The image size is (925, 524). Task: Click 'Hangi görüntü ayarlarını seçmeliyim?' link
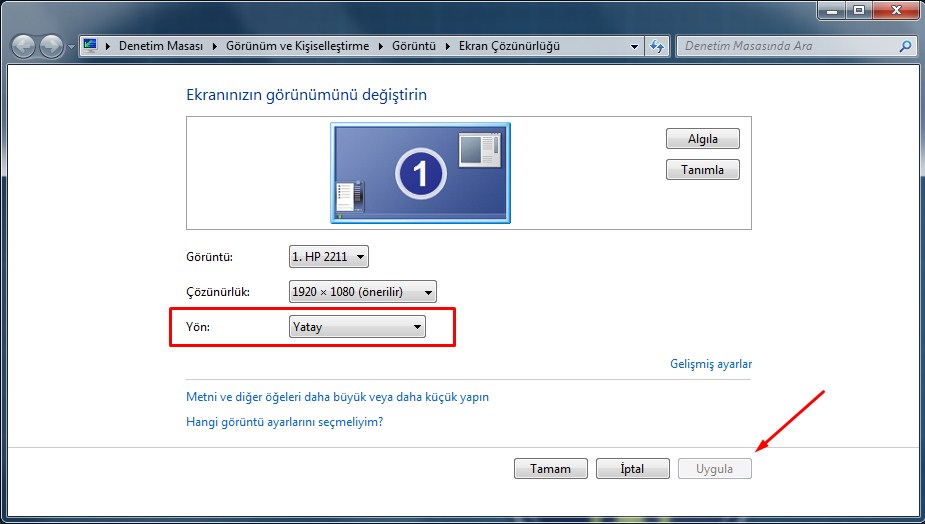pyautogui.click(x=284, y=422)
